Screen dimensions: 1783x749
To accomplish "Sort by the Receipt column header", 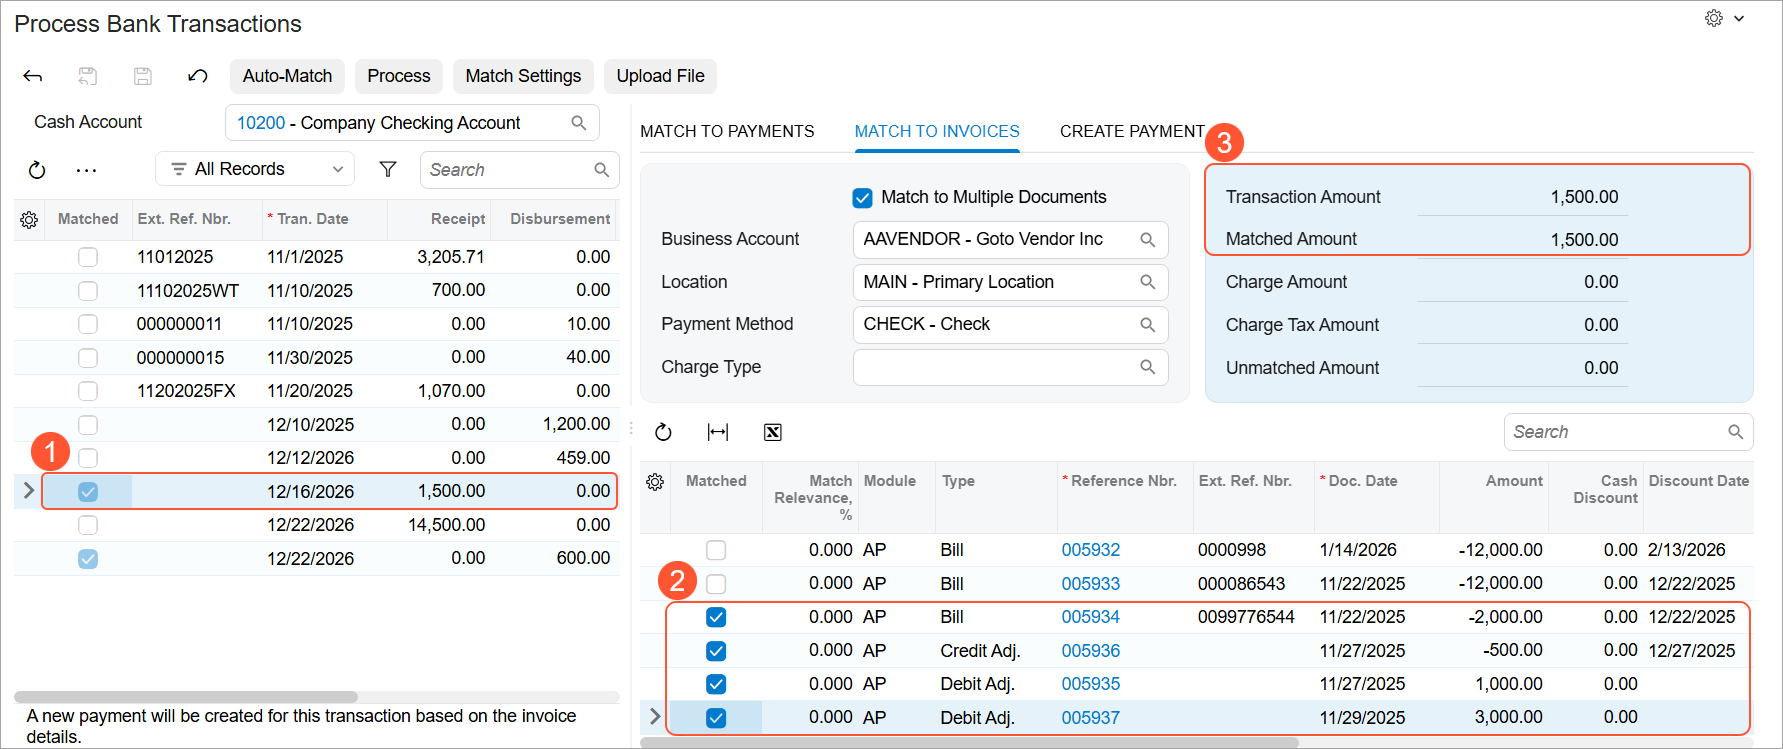I will tap(458, 219).
